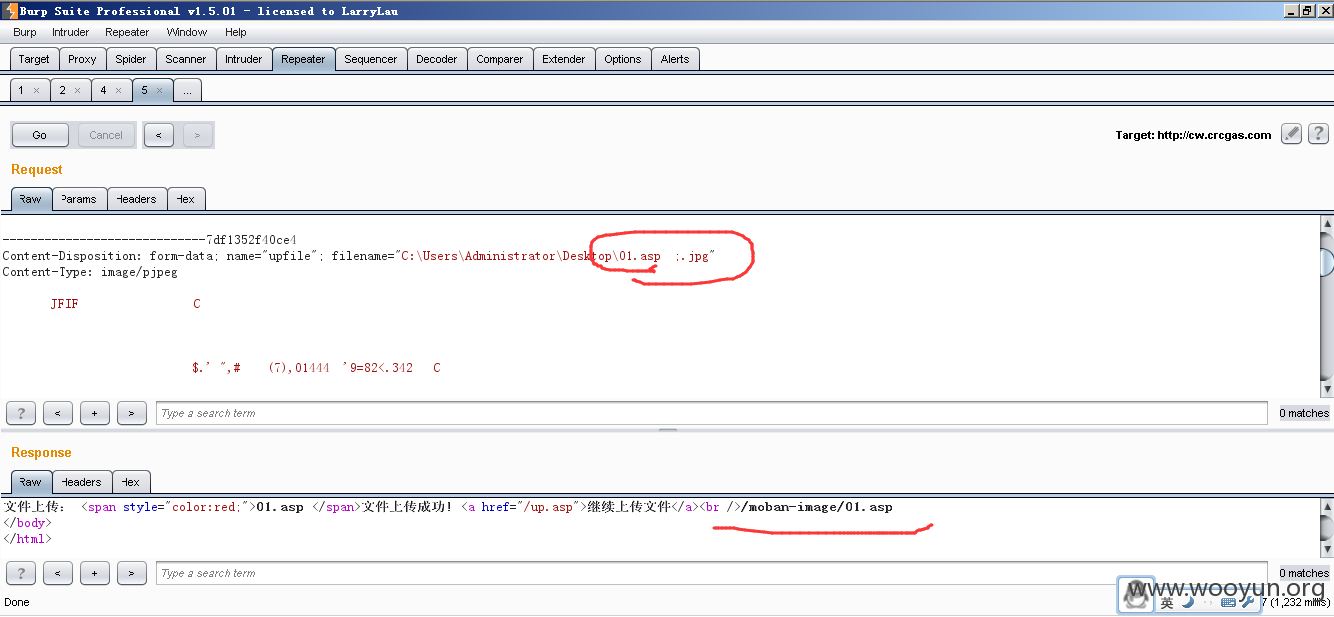The image size is (1334, 617).
Task: Show request Params view
Action: pyautogui.click(x=79, y=199)
